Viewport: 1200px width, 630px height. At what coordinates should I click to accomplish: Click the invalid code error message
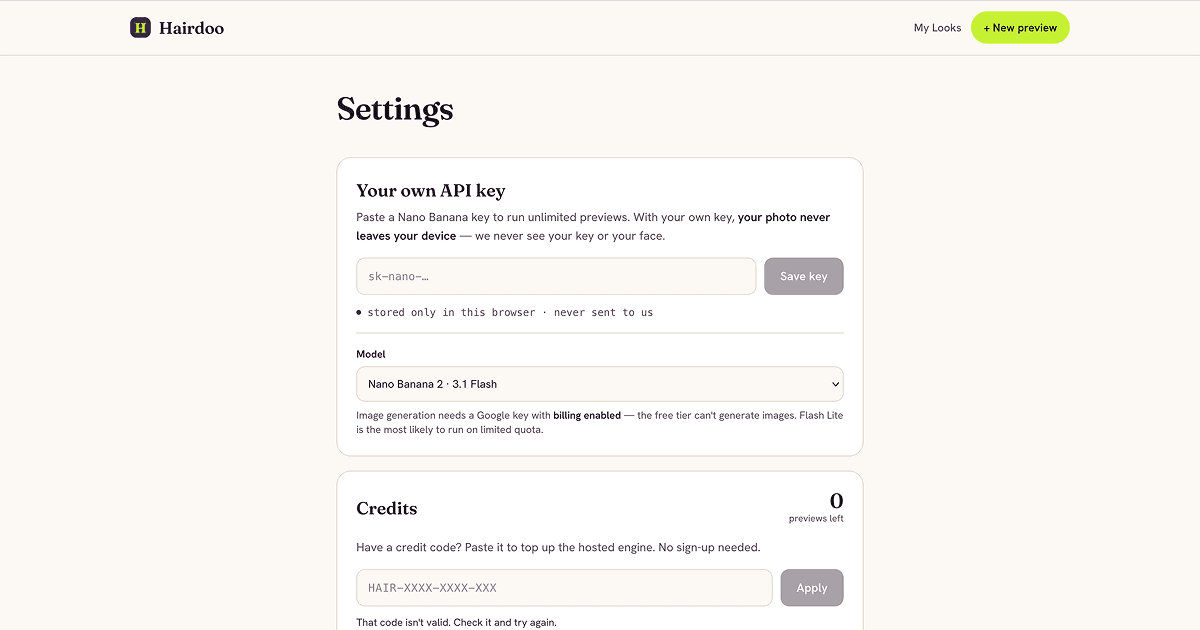point(456,622)
